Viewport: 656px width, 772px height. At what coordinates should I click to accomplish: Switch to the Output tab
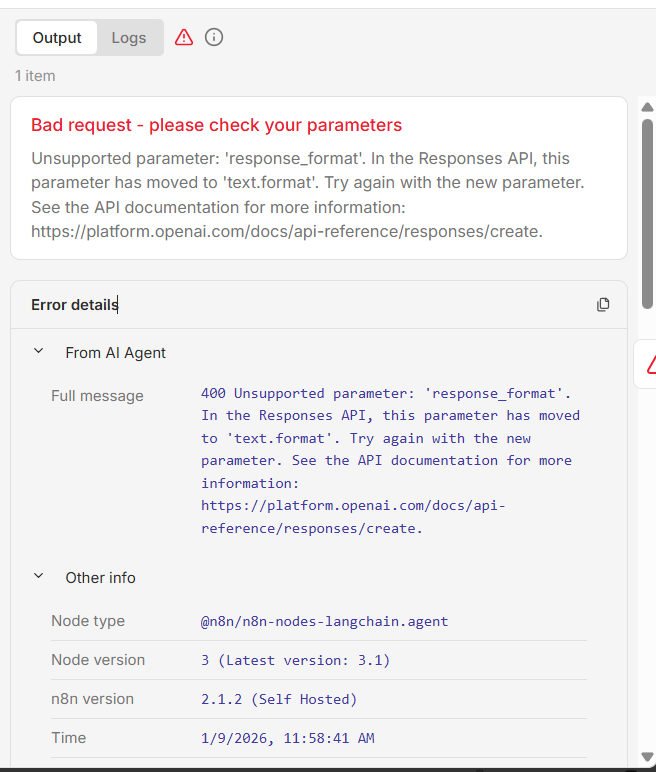click(57, 38)
